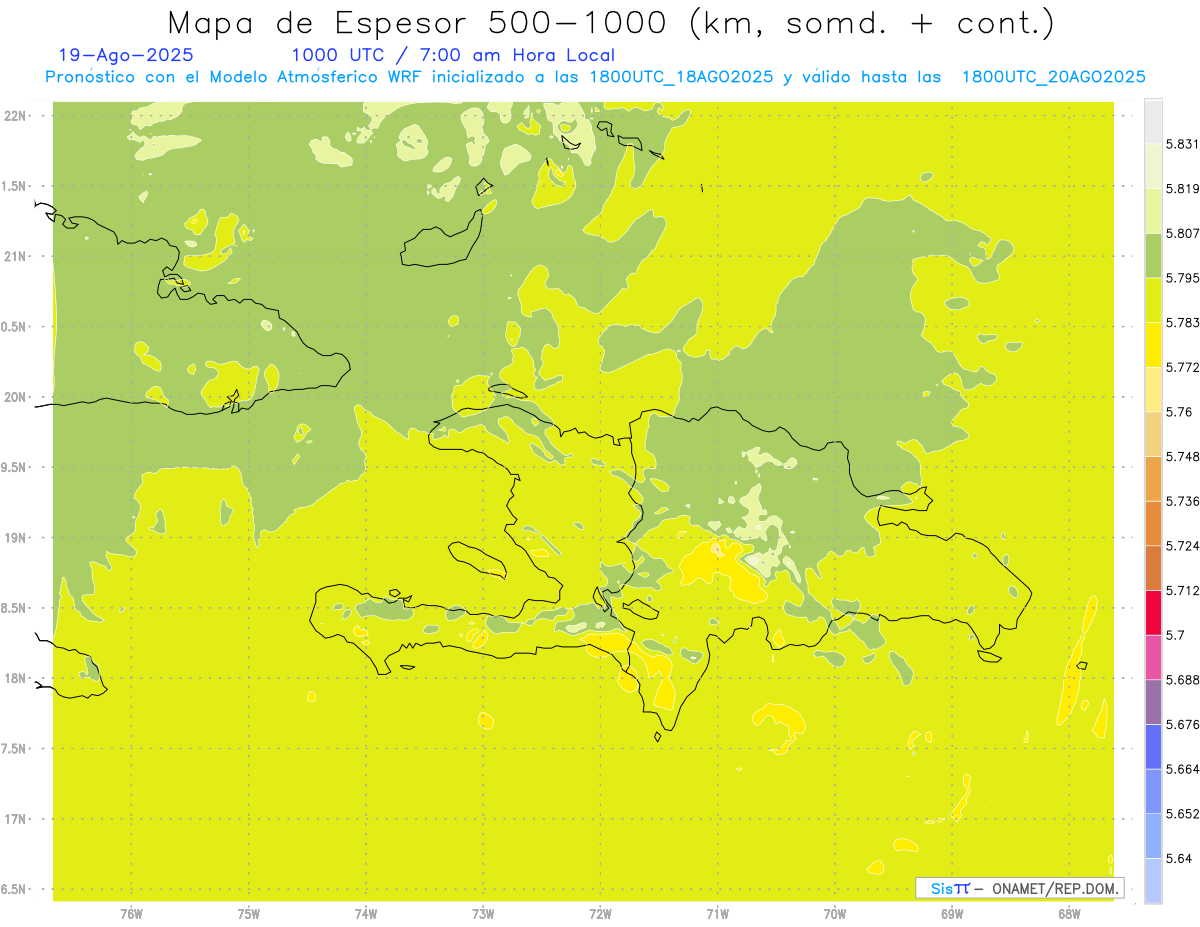Image resolution: width=1200 pixels, height=927 pixels.
Task: Click the 76W longitude axis label
Action: pyautogui.click(x=131, y=913)
